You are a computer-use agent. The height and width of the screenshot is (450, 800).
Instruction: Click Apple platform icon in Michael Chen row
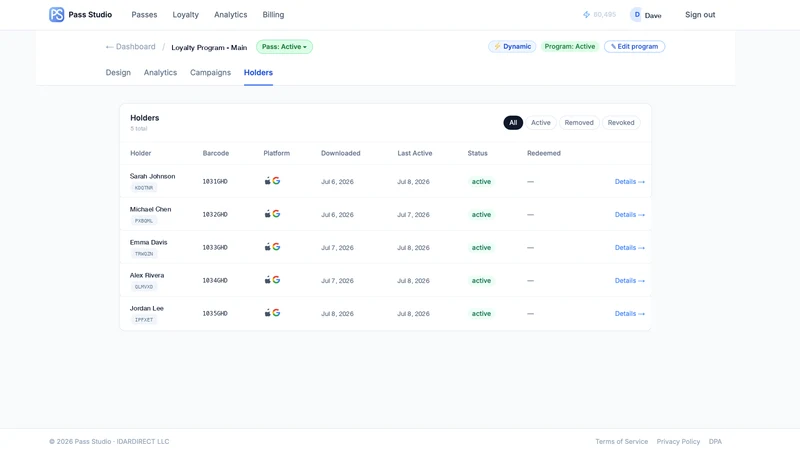[267, 214]
